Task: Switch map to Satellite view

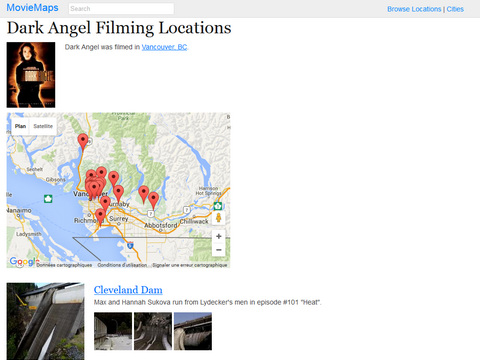Action: click(43, 126)
